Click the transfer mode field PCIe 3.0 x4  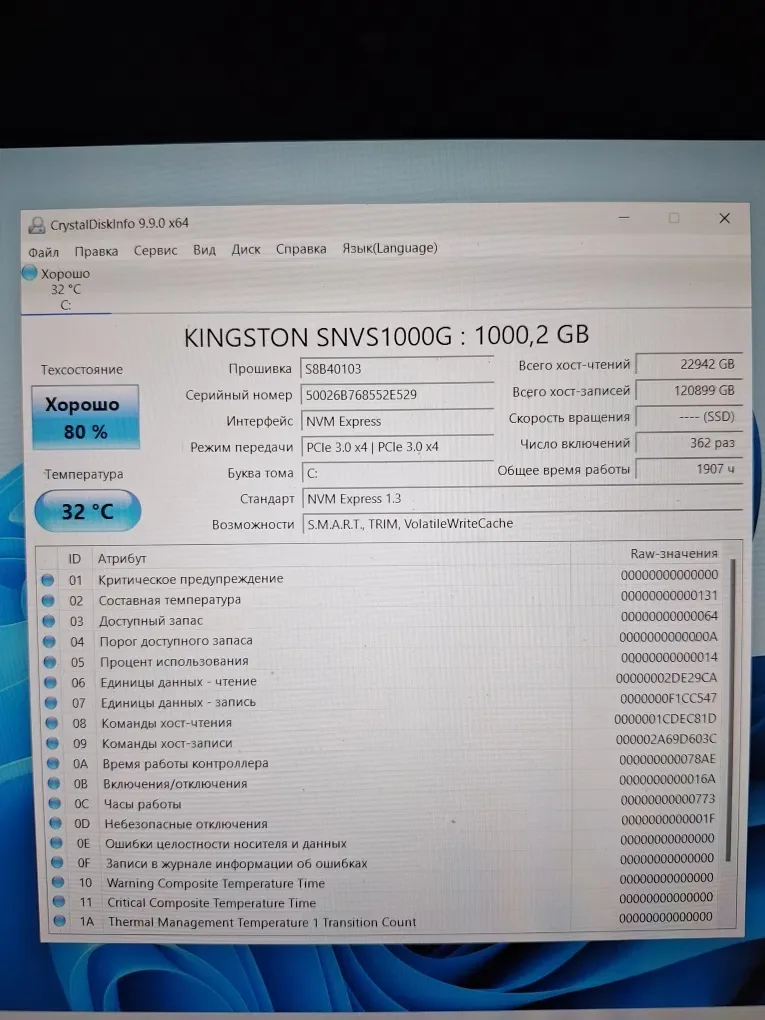397,447
